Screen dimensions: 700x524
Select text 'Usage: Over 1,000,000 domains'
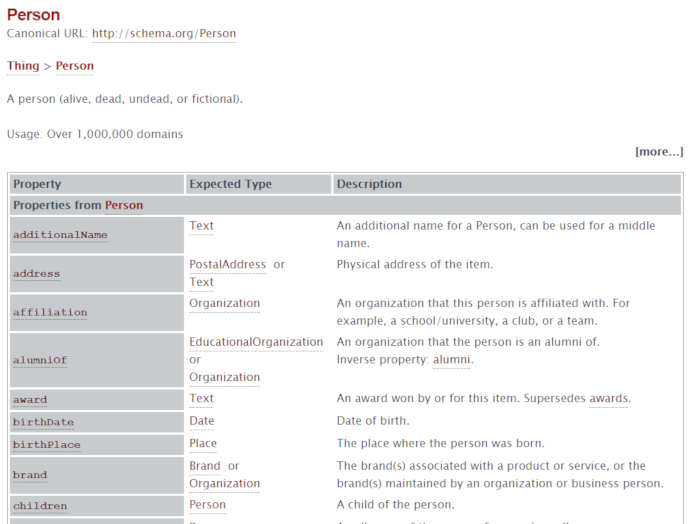coord(95,134)
